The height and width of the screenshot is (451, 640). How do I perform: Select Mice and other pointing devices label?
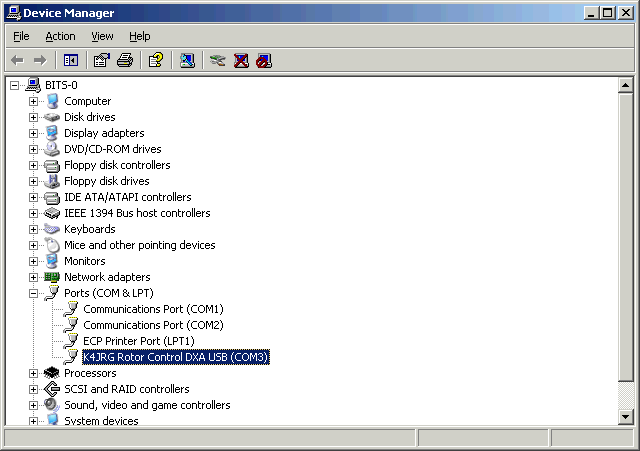(140, 245)
